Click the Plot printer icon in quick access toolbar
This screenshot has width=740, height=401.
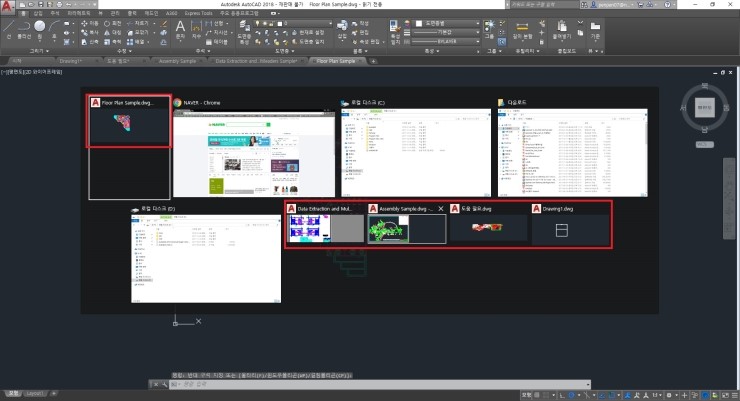tap(59, 4)
